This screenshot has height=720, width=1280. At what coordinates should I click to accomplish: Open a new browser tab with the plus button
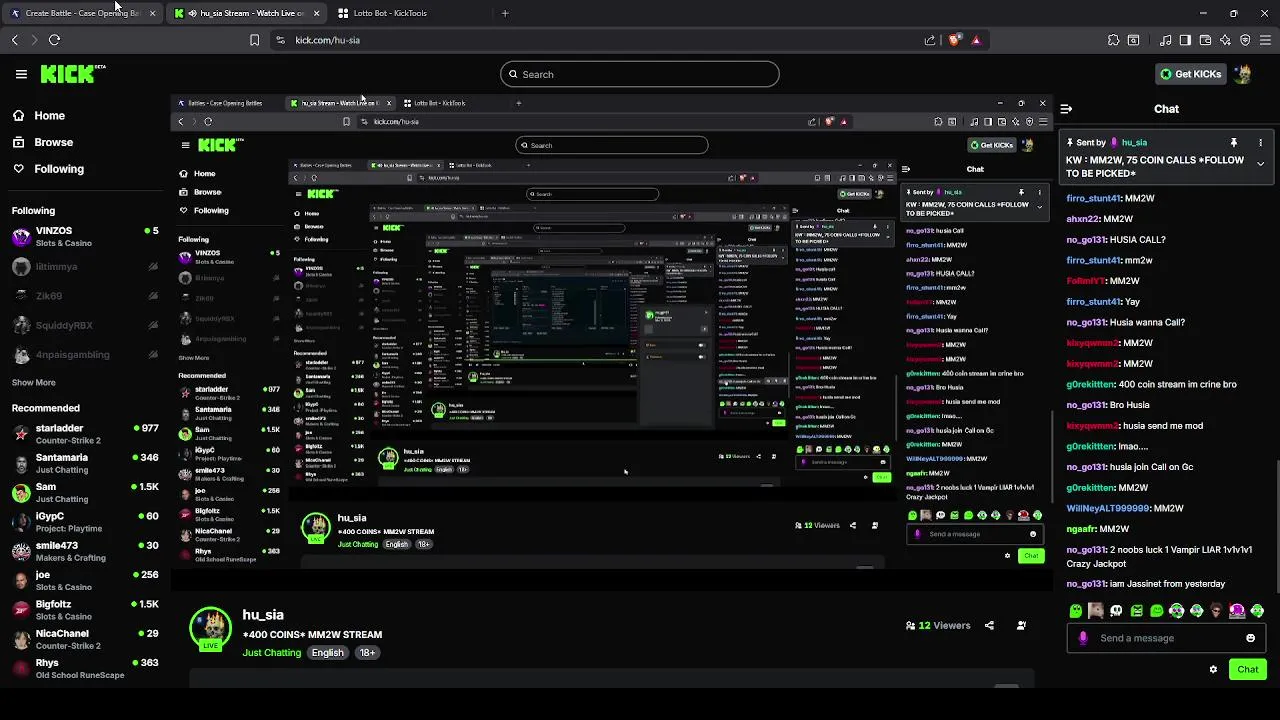pos(505,13)
